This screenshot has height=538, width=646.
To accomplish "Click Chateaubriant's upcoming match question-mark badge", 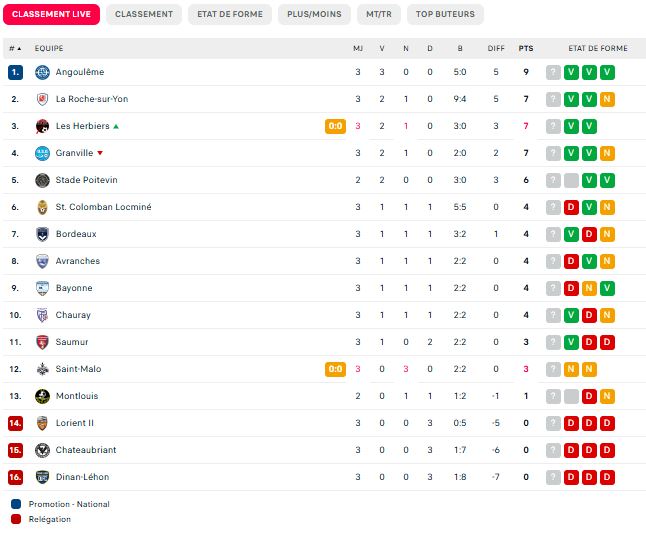I will pos(553,450).
